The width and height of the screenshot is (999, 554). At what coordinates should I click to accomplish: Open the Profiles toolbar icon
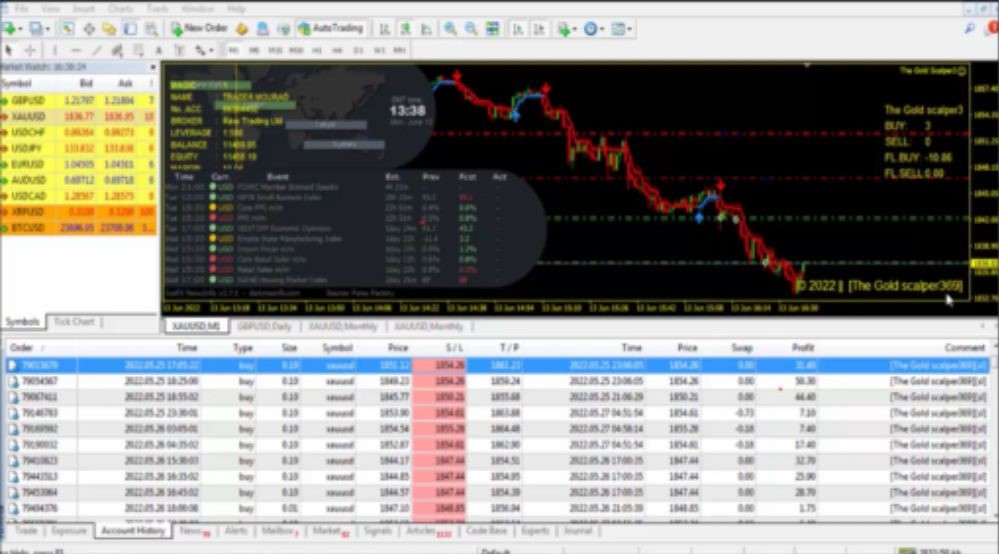(36, 29)
